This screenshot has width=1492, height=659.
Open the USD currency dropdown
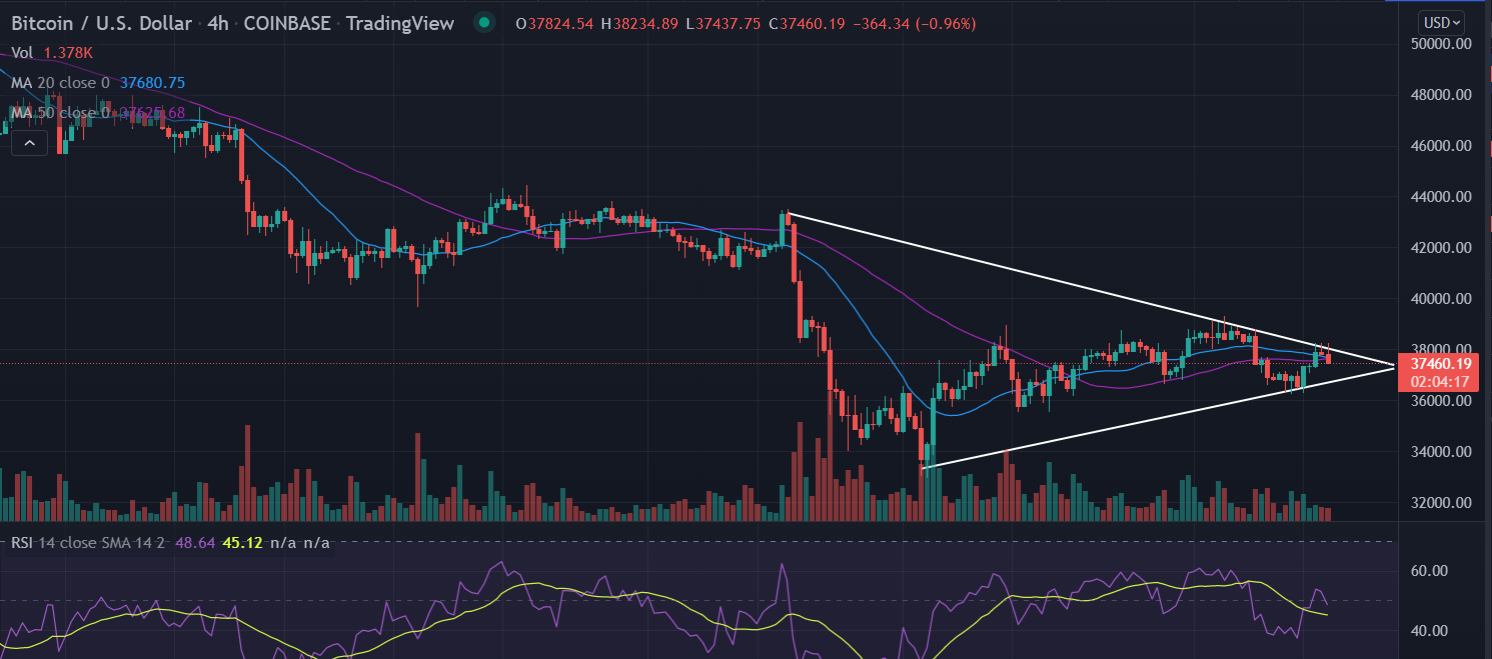pos(1442,21)
